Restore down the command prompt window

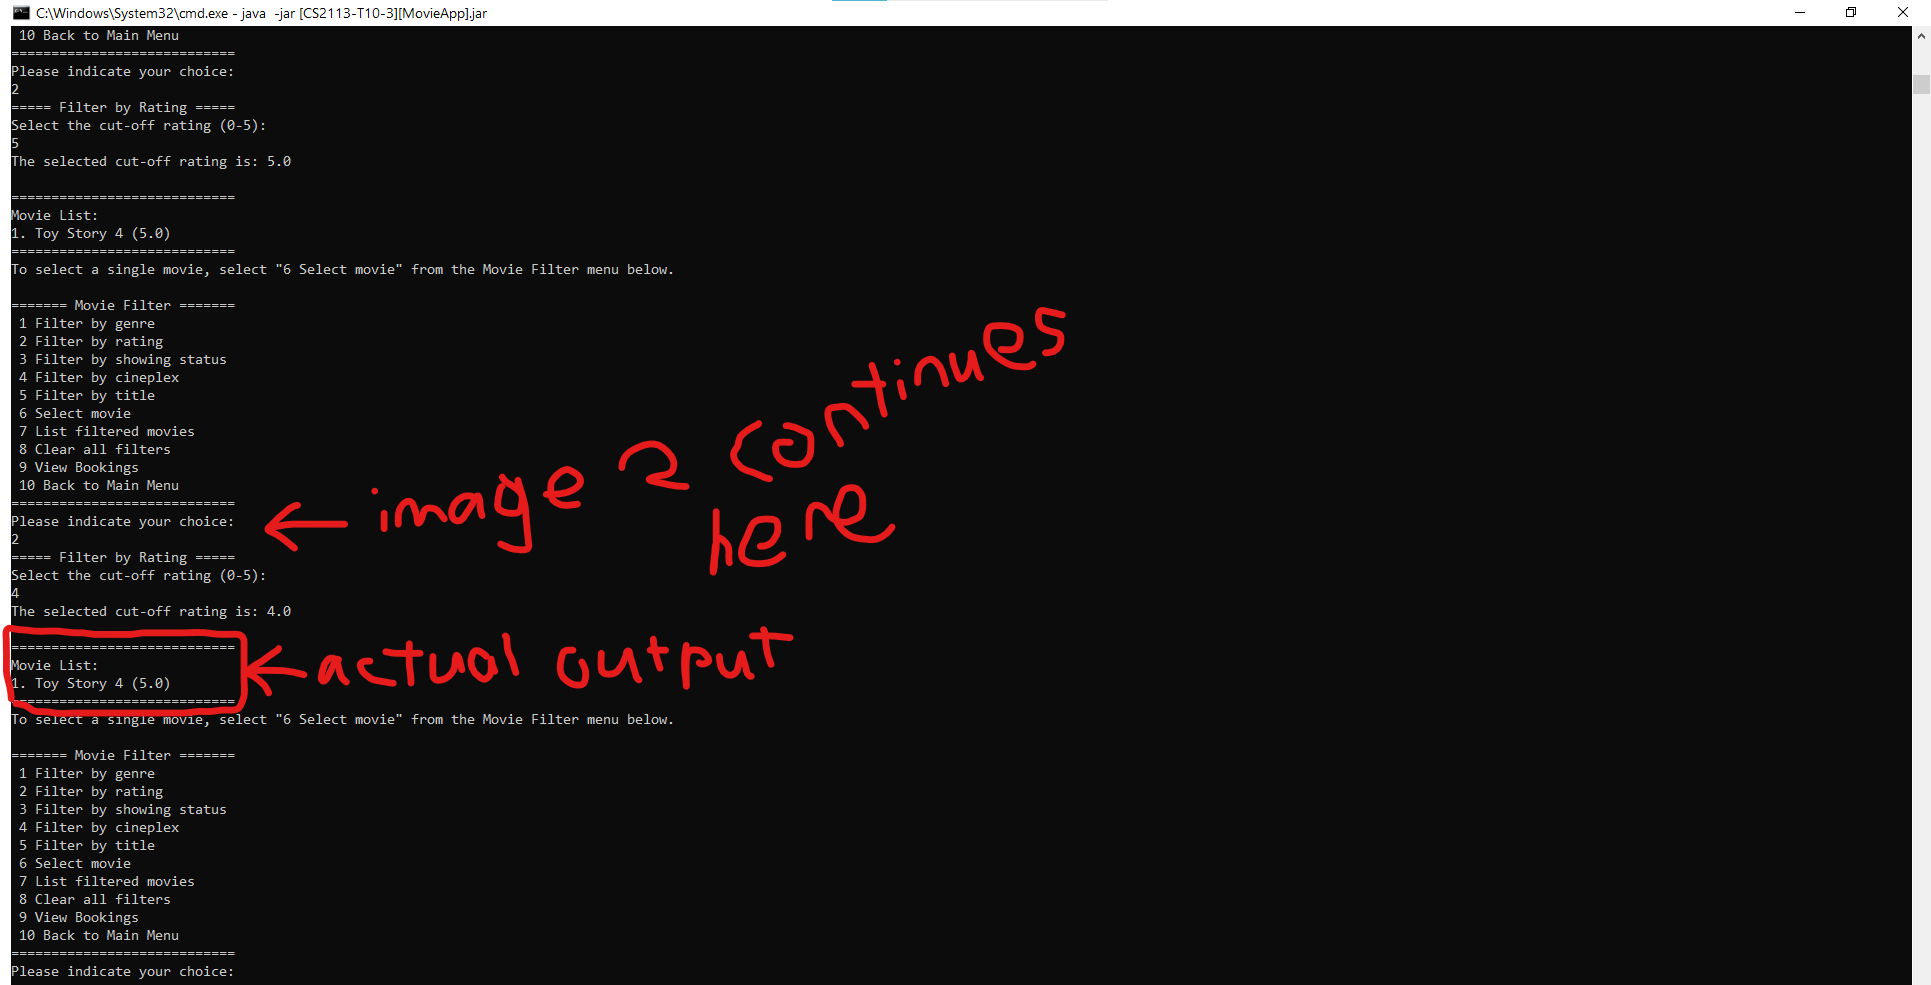pos(1851,13)
